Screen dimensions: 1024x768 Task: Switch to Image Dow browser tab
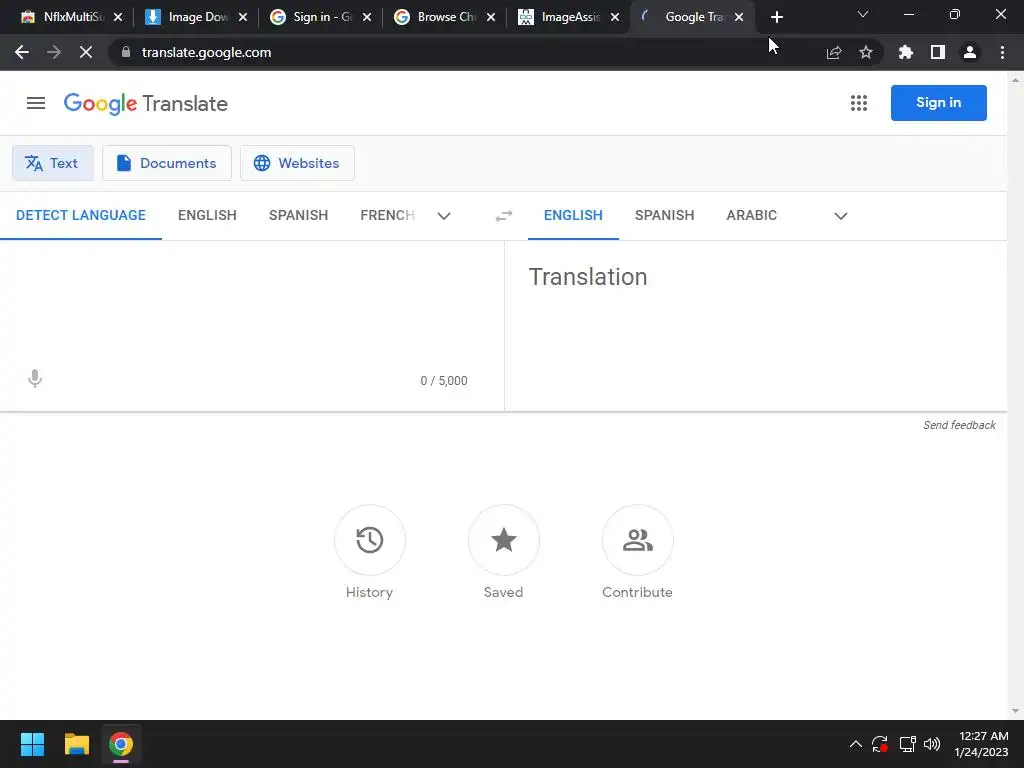point(186,18)
